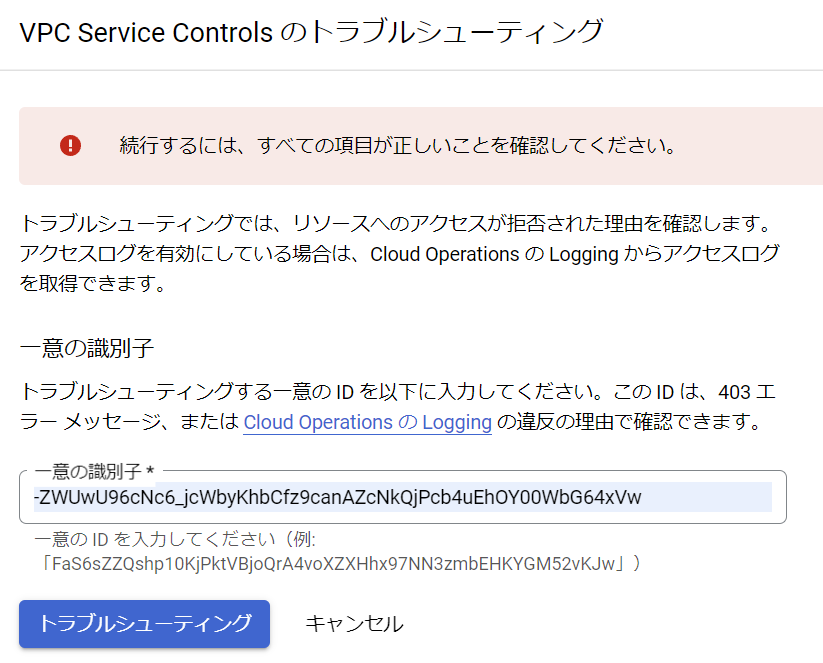Click the paragraph starting トラブルシューティングでは
This screenshot has width=823, height=663.
point(399,254)
